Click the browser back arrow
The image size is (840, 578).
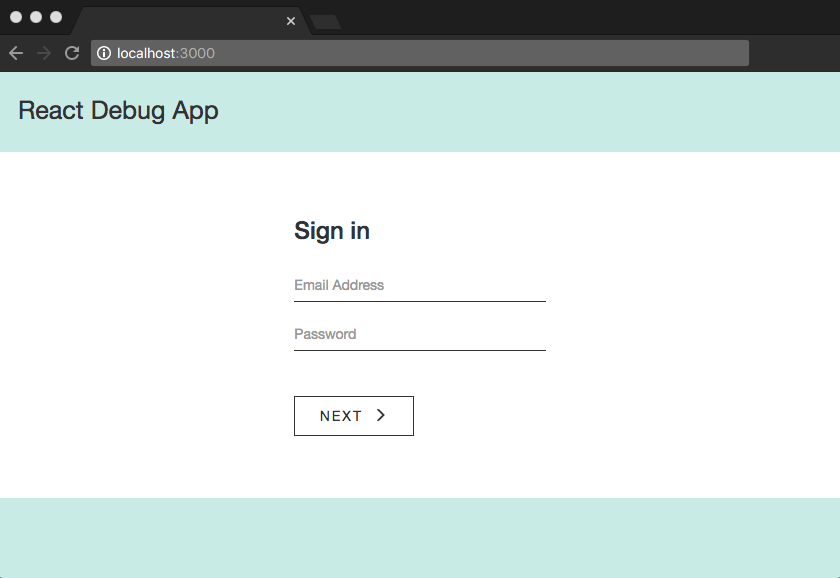(x=16, y=53)
